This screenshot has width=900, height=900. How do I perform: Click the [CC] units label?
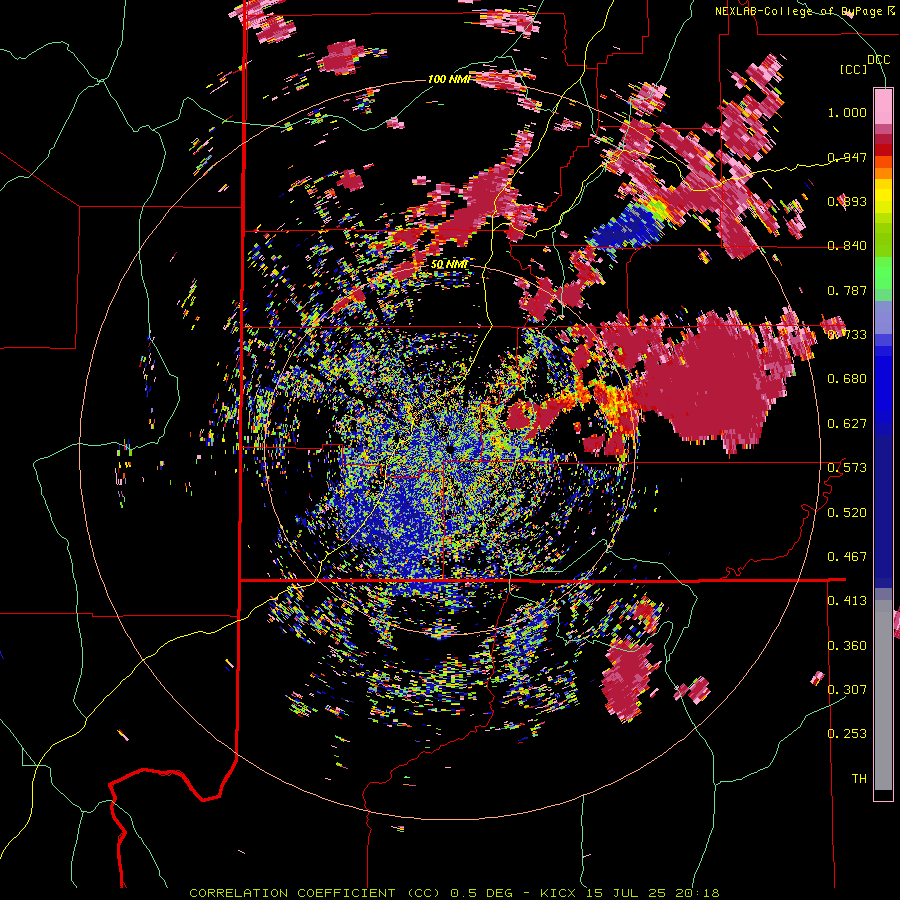point(854,69)
